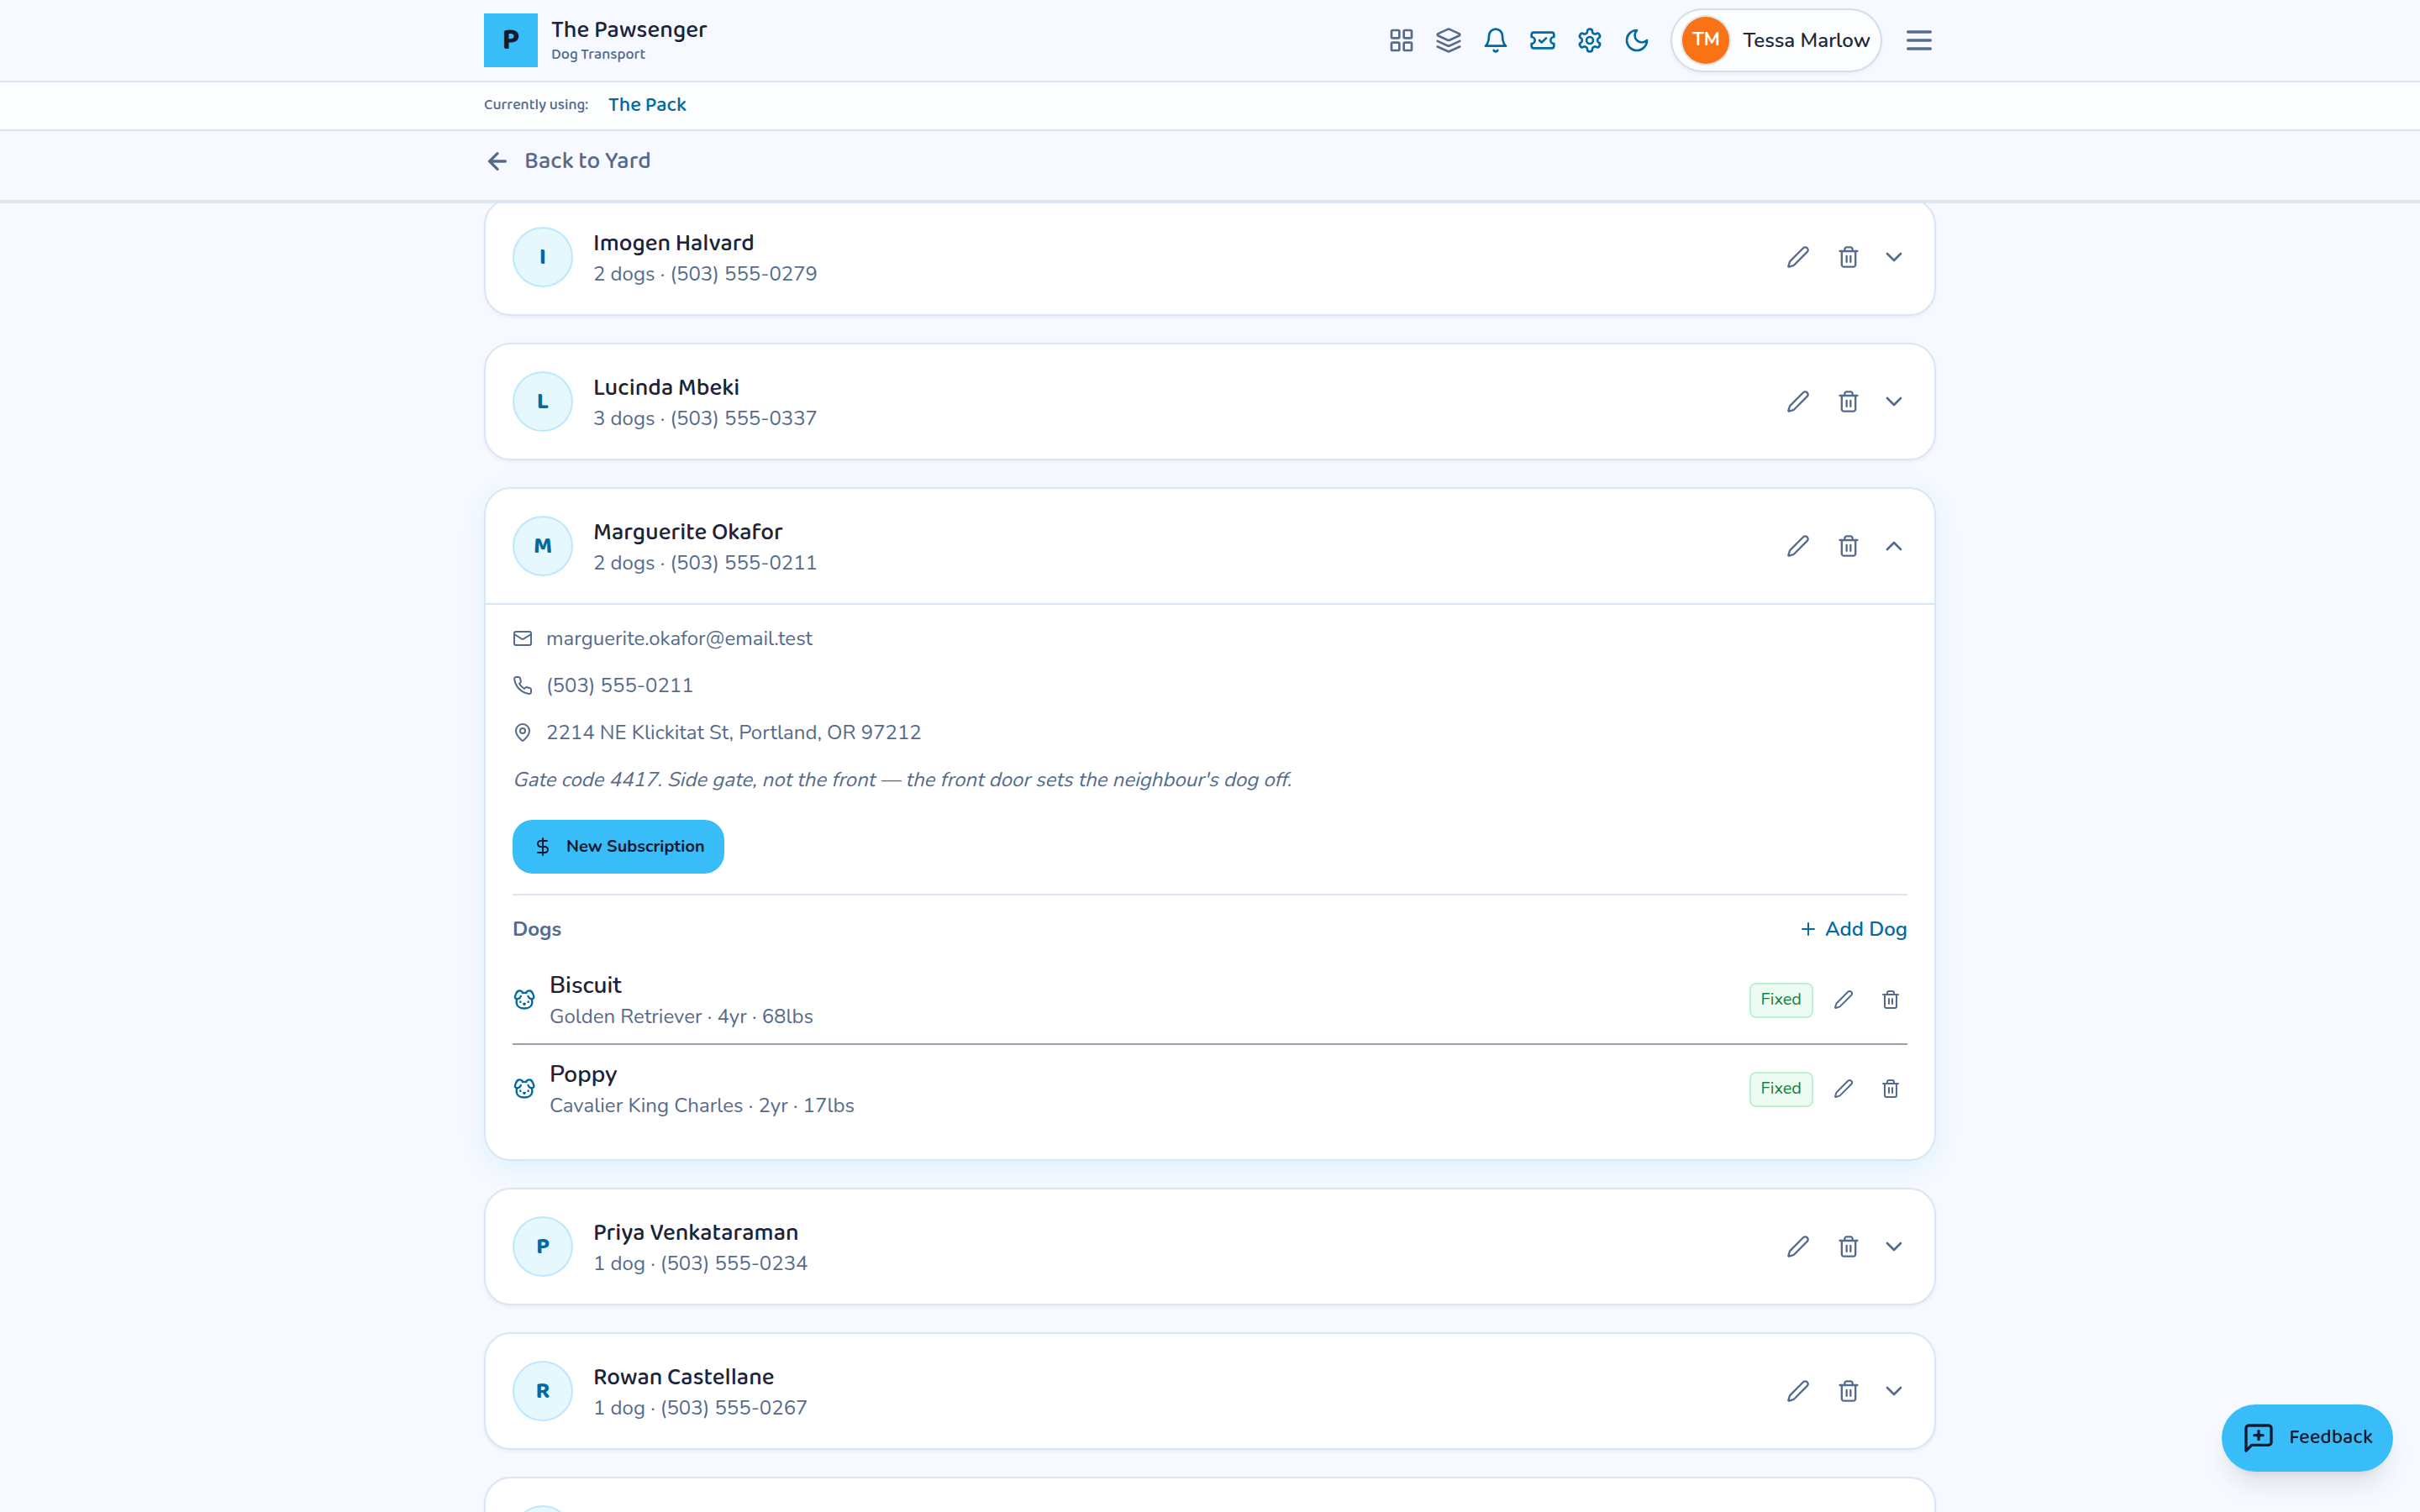Open the layers stack icon in header

click(1448, 40)
